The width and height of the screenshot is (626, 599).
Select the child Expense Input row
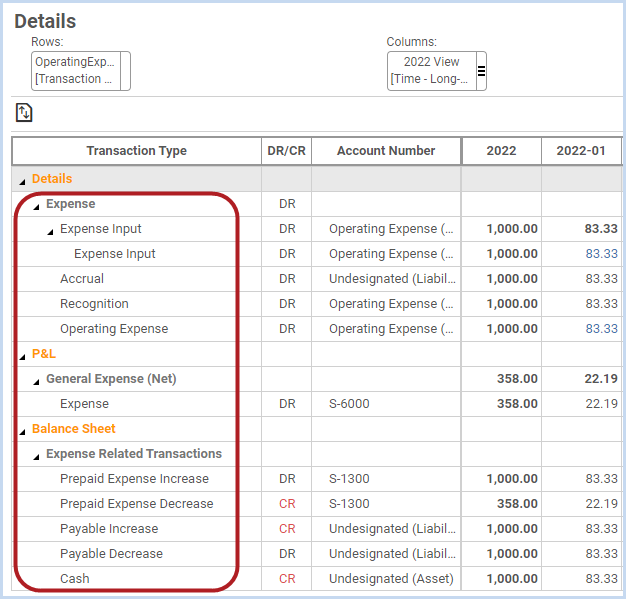point(115,254)
